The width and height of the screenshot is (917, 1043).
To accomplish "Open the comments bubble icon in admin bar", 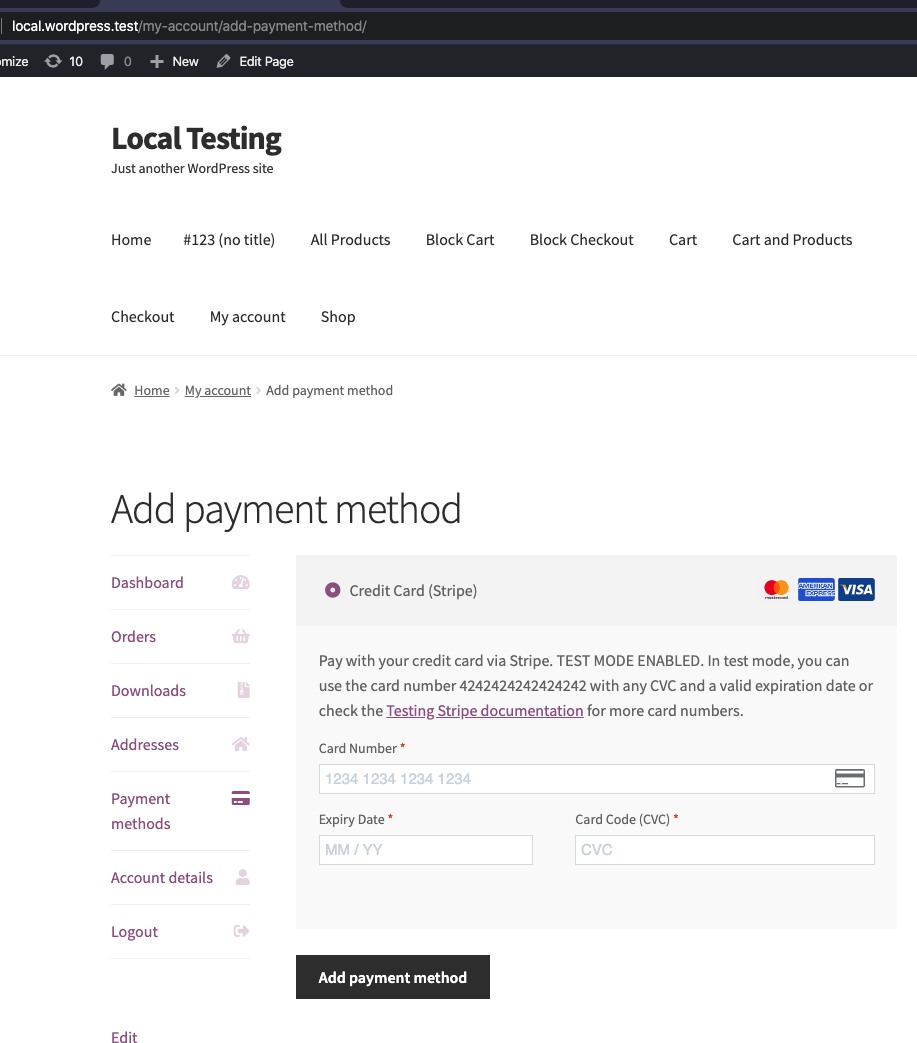I will pos(107,61).
